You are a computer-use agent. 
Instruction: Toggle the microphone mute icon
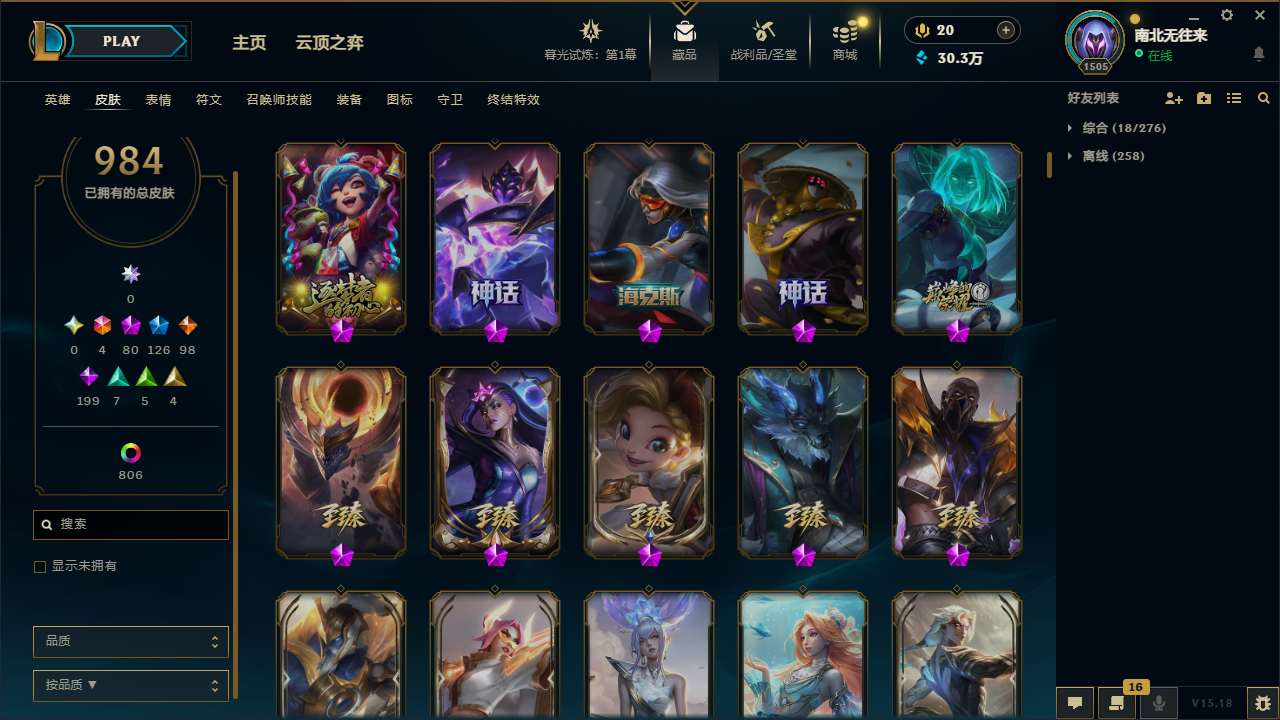point(1159,703)
